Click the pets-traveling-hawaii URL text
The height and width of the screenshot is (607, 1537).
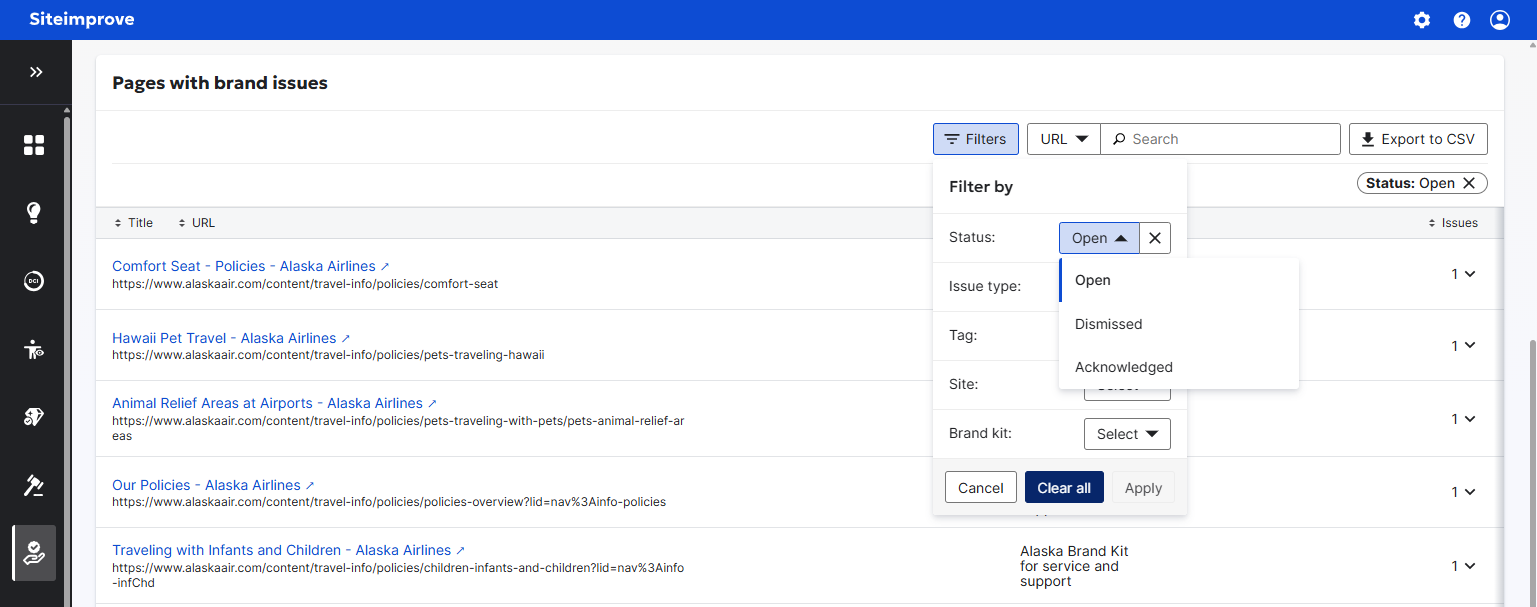click(328, 355)
